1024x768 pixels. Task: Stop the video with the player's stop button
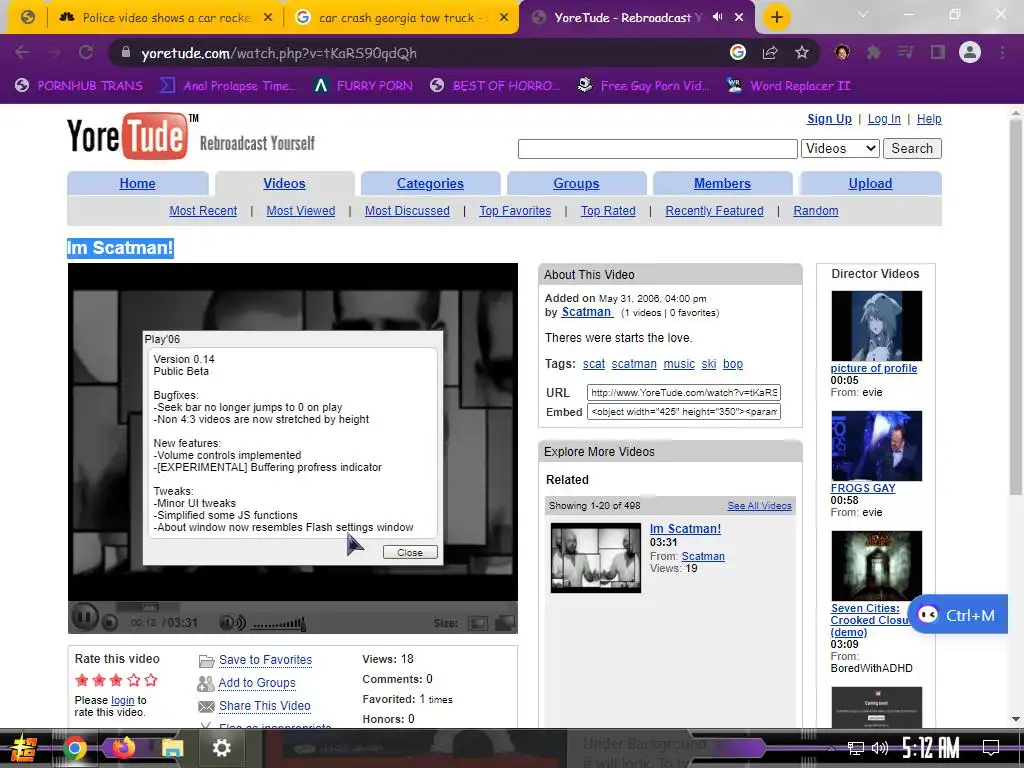(x=110, y=622)
